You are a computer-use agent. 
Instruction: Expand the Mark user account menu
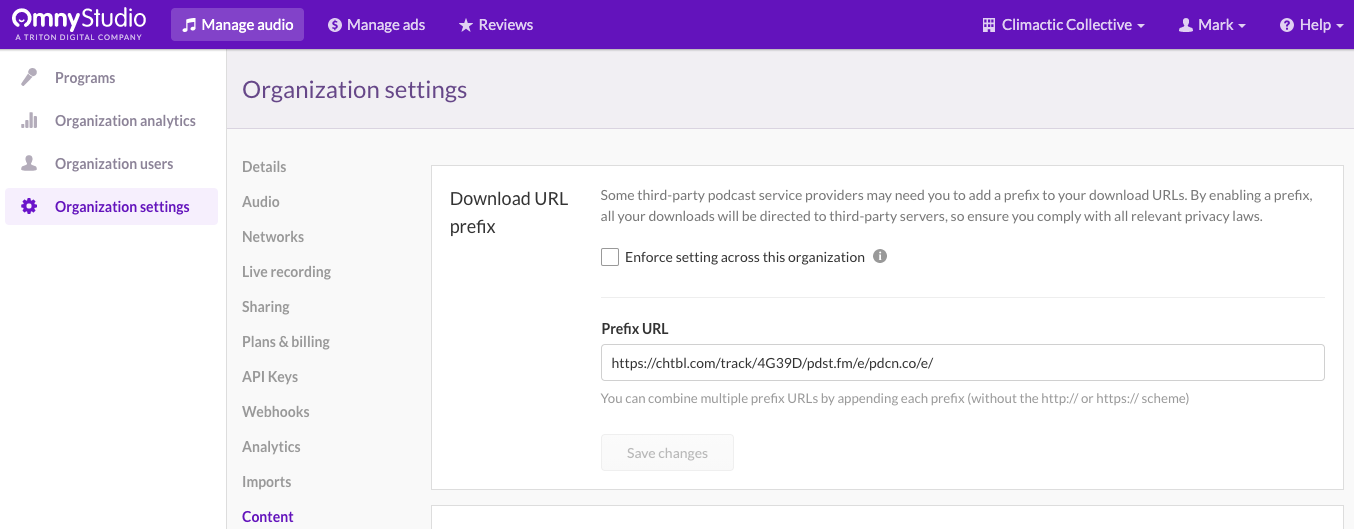[x=1212, y=25]
